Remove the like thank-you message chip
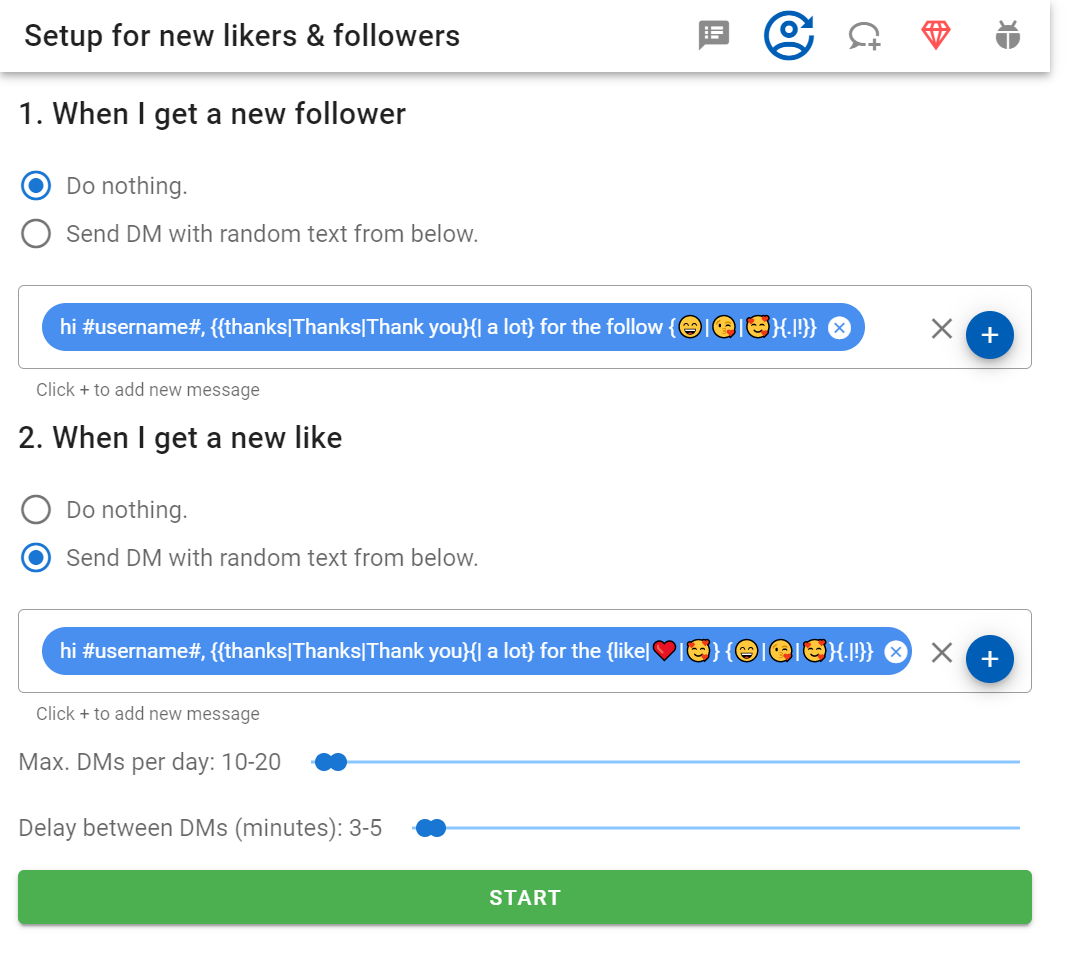This screenshot has width=1066, height=958. point(895,652)
